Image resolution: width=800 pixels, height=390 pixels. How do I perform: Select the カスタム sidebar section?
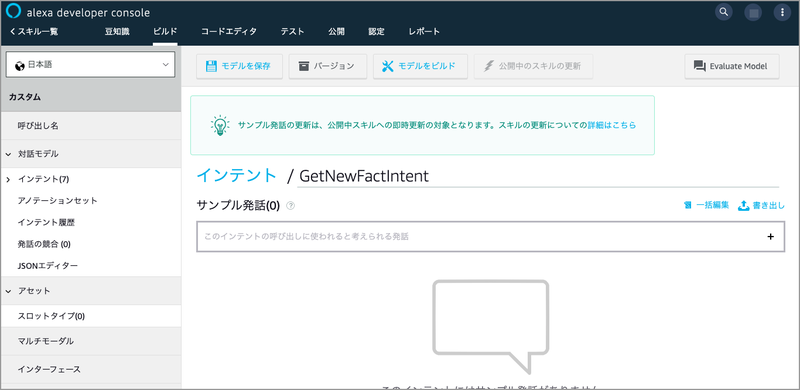(x=91, y=97)
